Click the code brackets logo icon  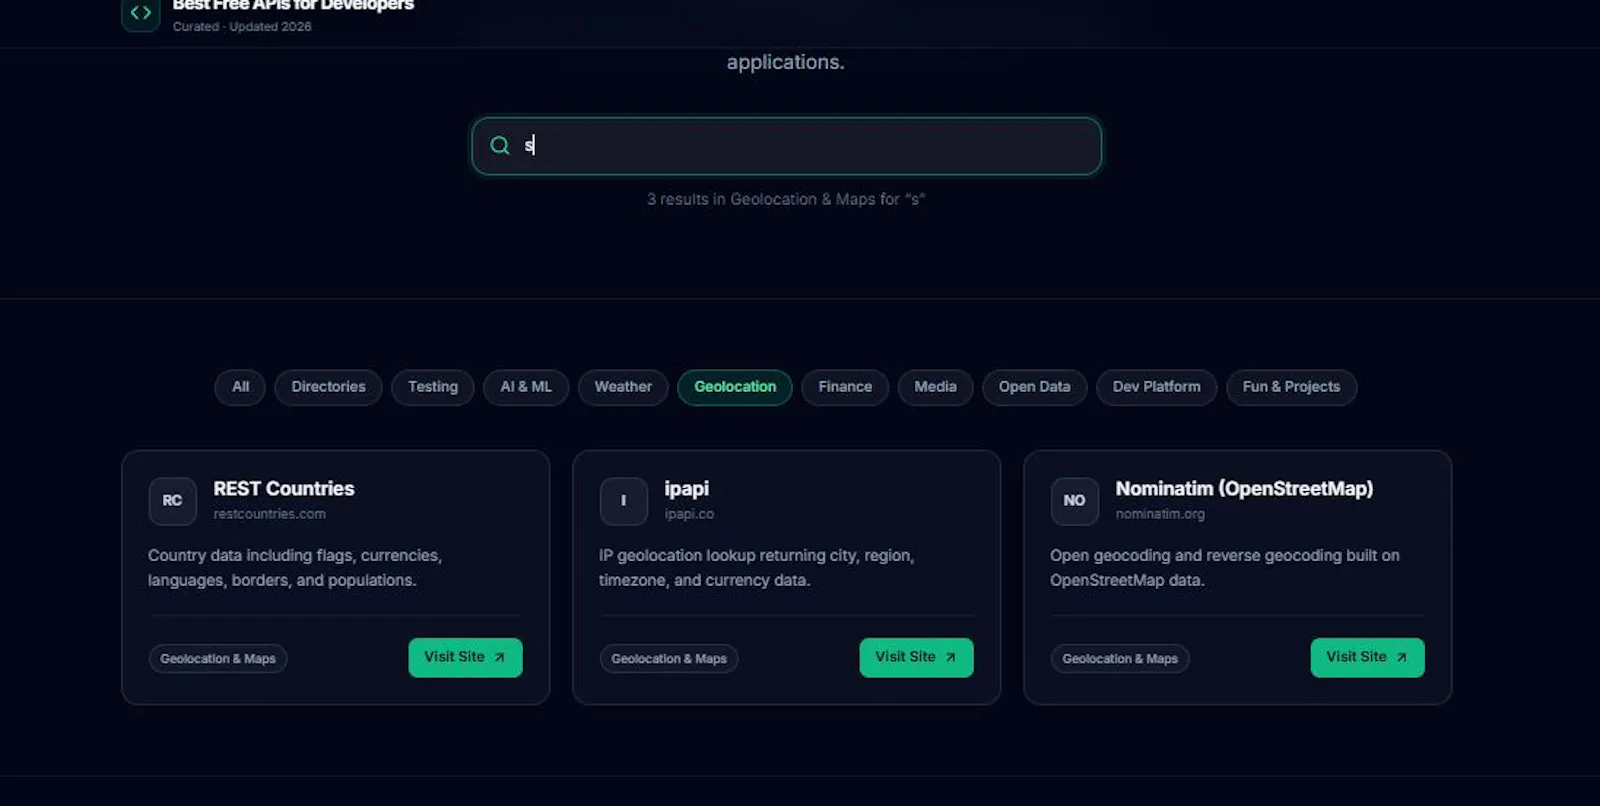click(x=140, y=13)
